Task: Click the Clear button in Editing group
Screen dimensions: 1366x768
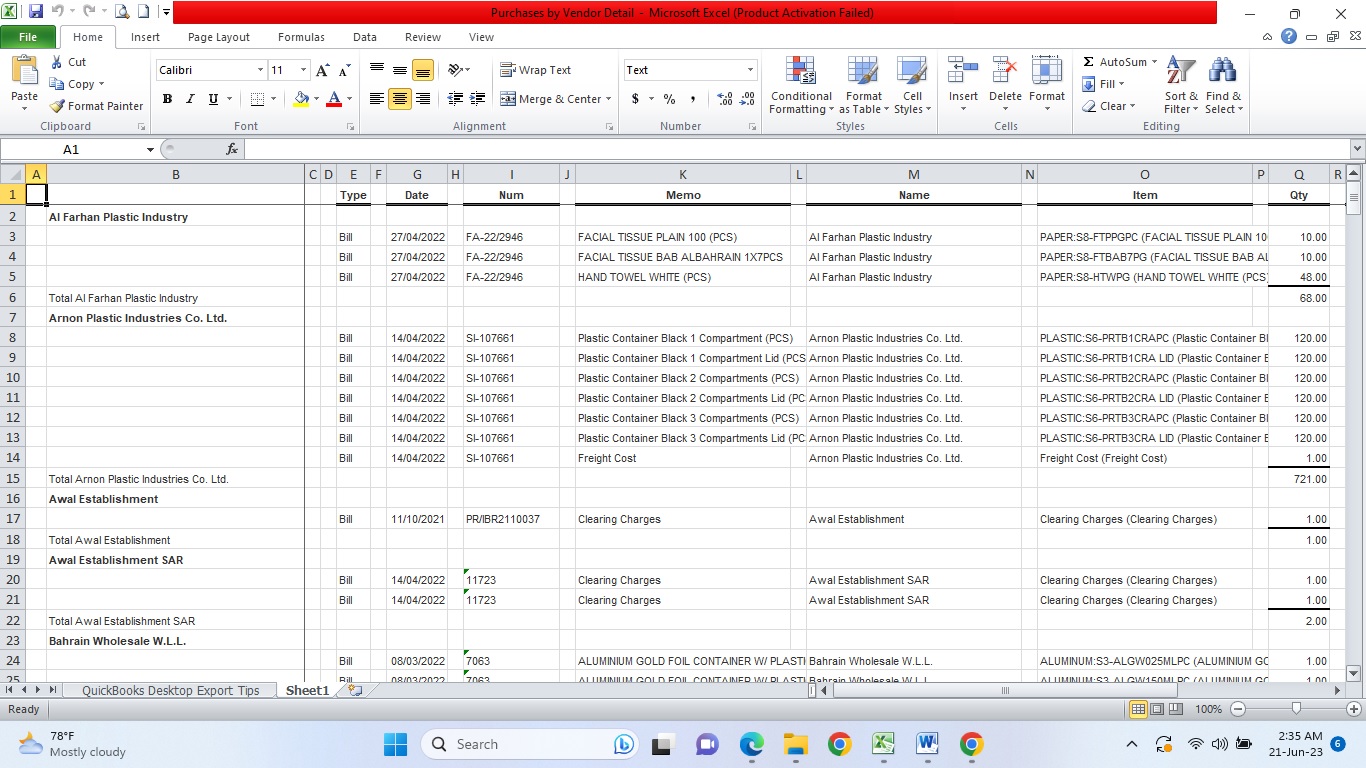Action: click(1108, 106)
